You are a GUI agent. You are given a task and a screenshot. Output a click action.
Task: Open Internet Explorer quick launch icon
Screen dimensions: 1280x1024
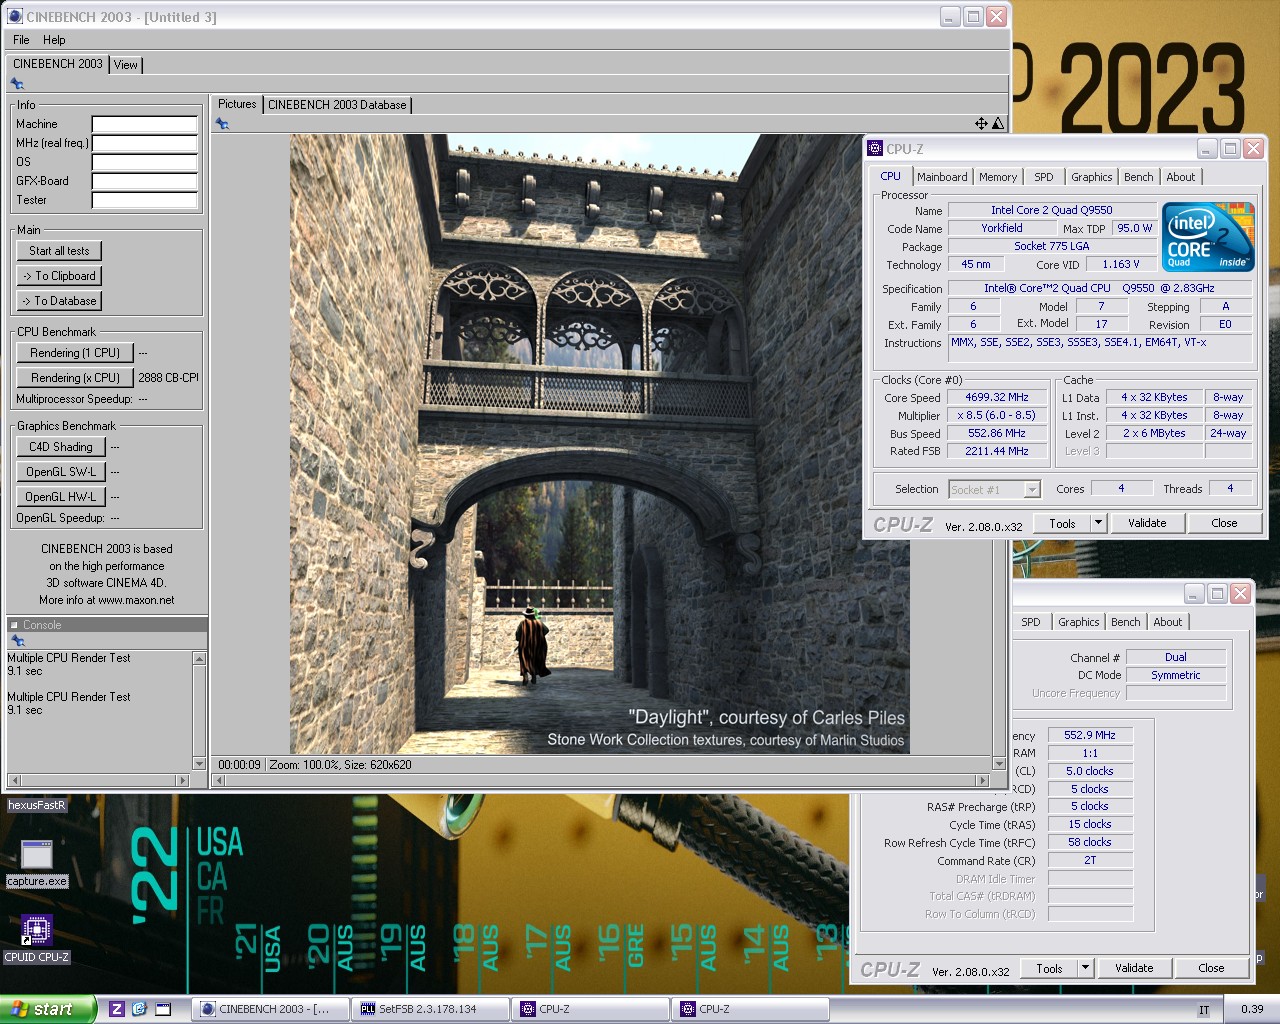click(x=139, y=1009)
